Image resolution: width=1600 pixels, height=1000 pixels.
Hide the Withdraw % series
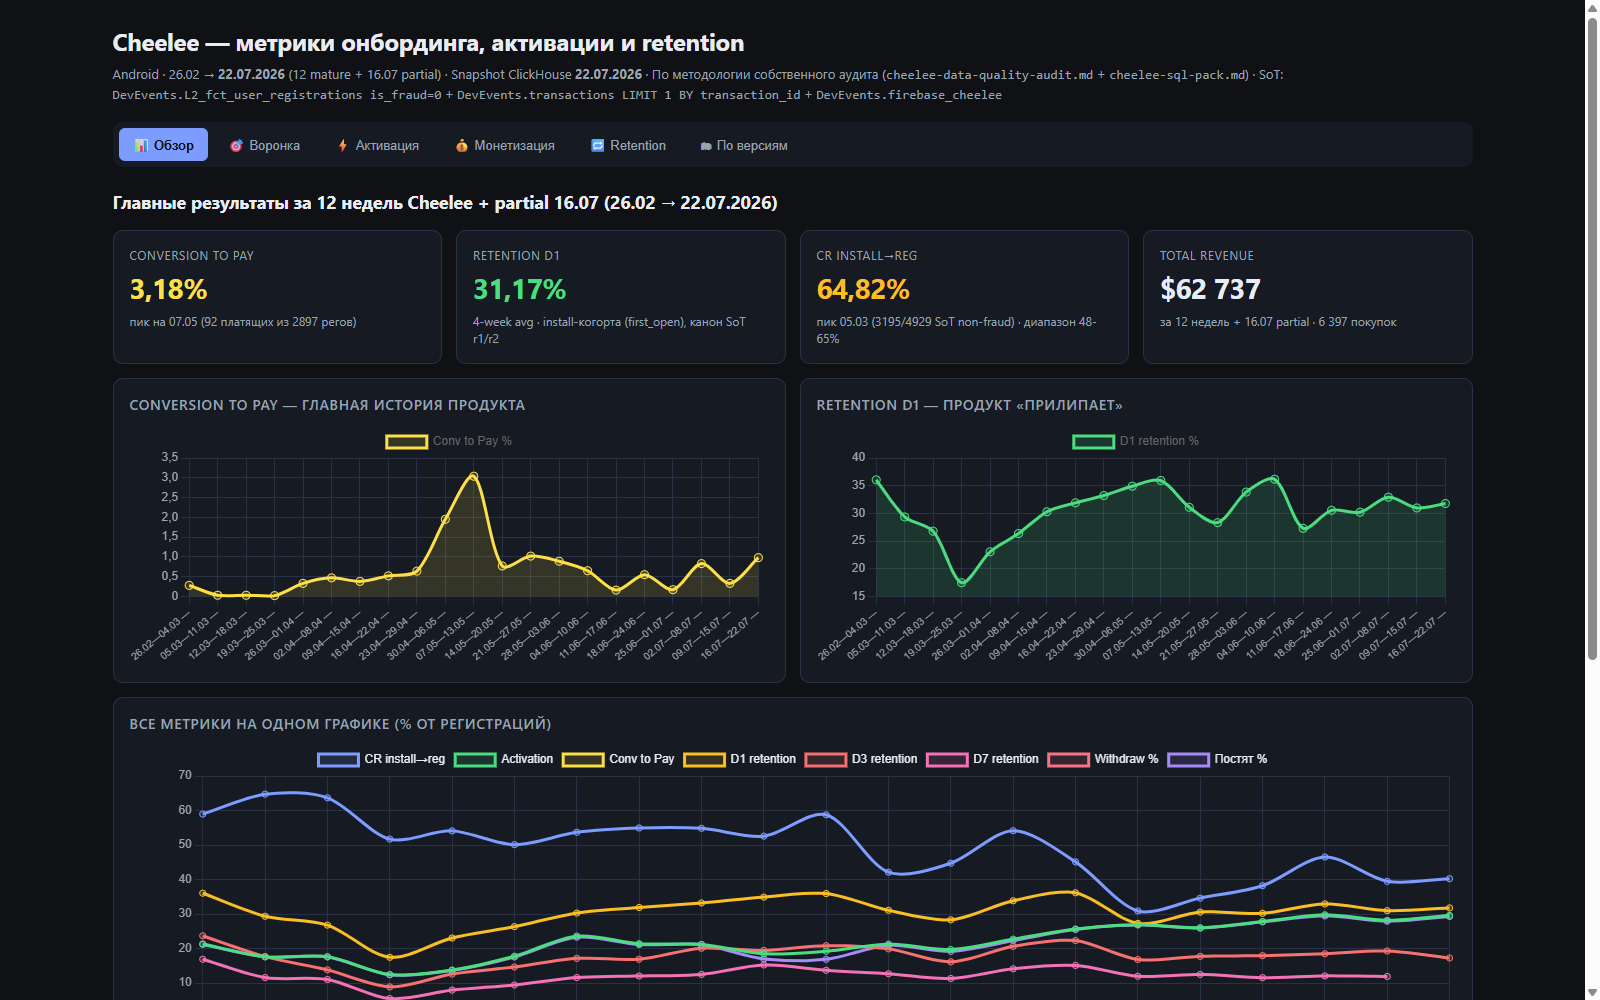pos(1103,759)
